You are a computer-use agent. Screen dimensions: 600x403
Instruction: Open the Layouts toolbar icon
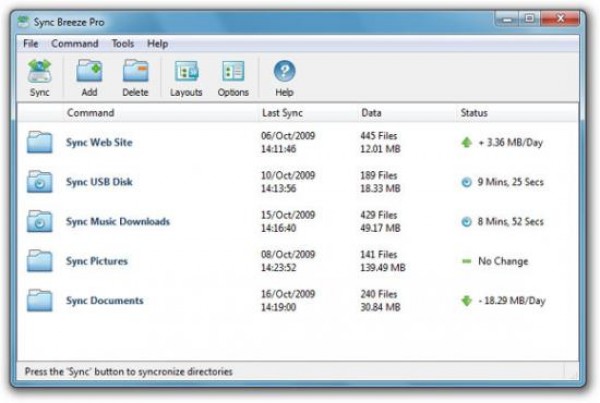click(x=186, y=72)
